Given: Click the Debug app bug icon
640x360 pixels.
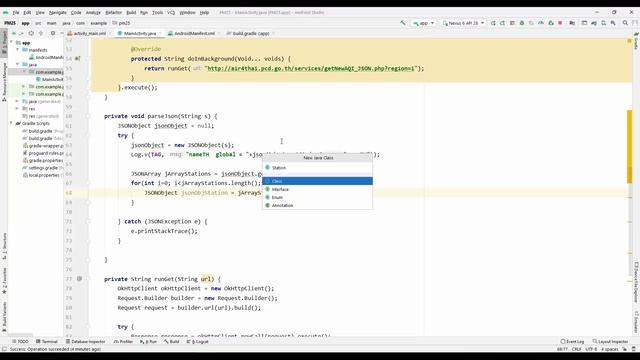Looking at the screenshot, I should [x=522, y=23].
